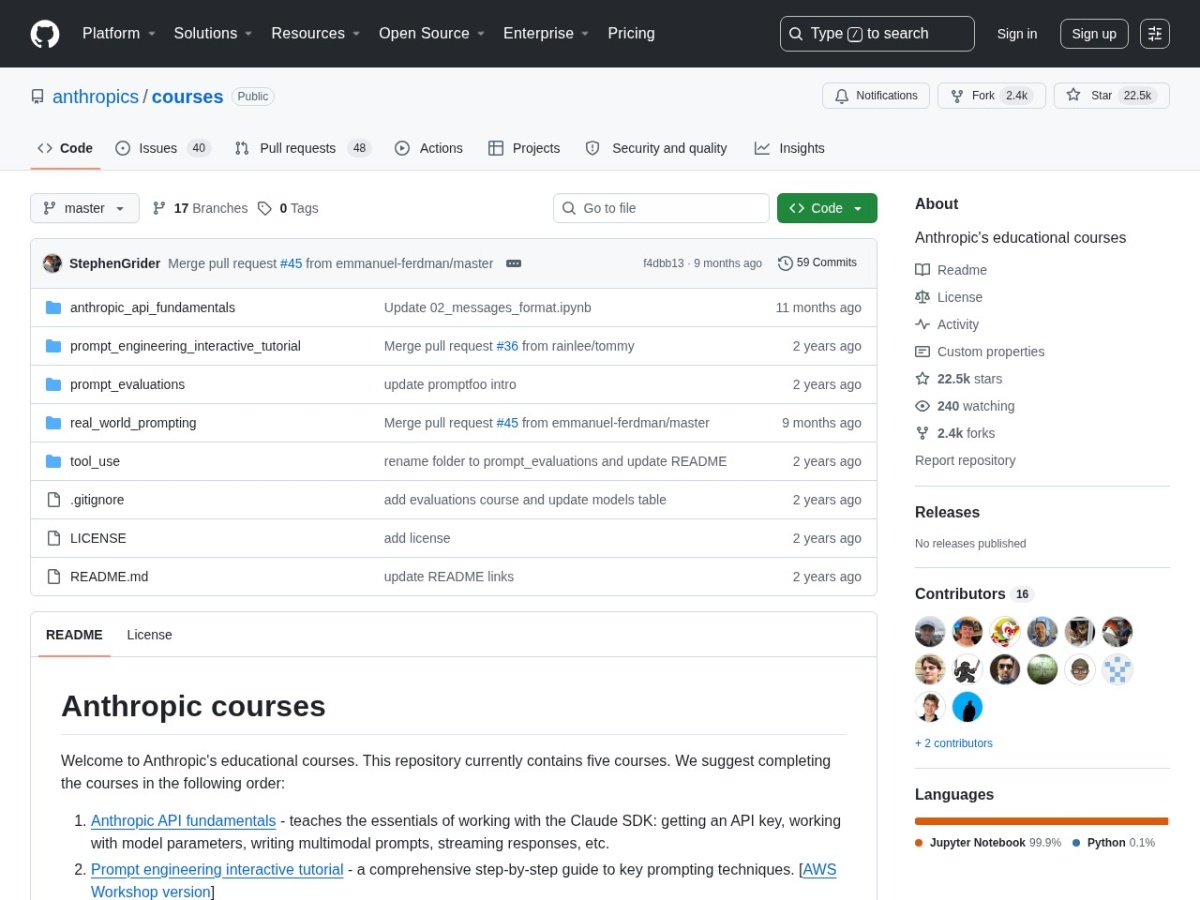The height and width of the screenshot is (900, 1200).
Task: Click the Jupyter Notebook language bar
Action: click(1041, 821)
